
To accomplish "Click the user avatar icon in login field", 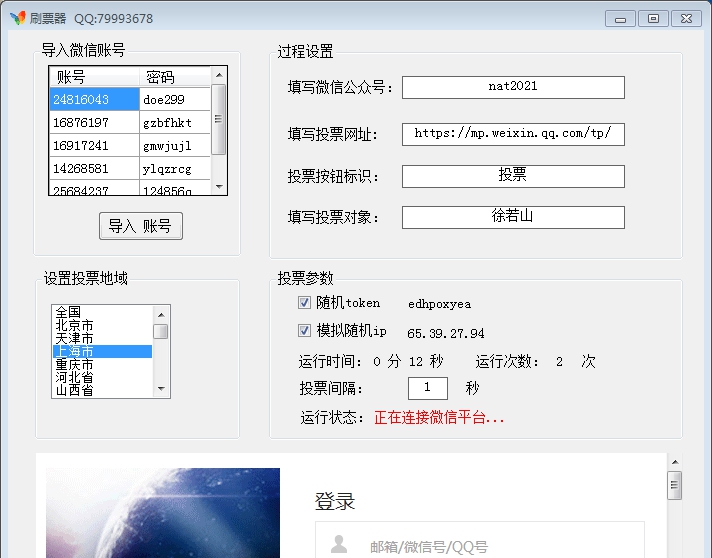I will pos(339,544).
